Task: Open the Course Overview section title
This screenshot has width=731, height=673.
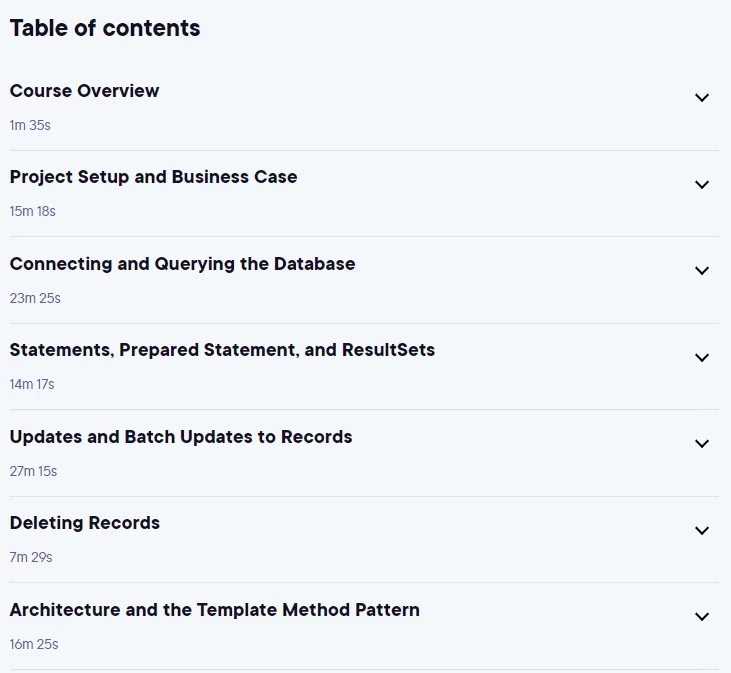Action: (84, 90)
